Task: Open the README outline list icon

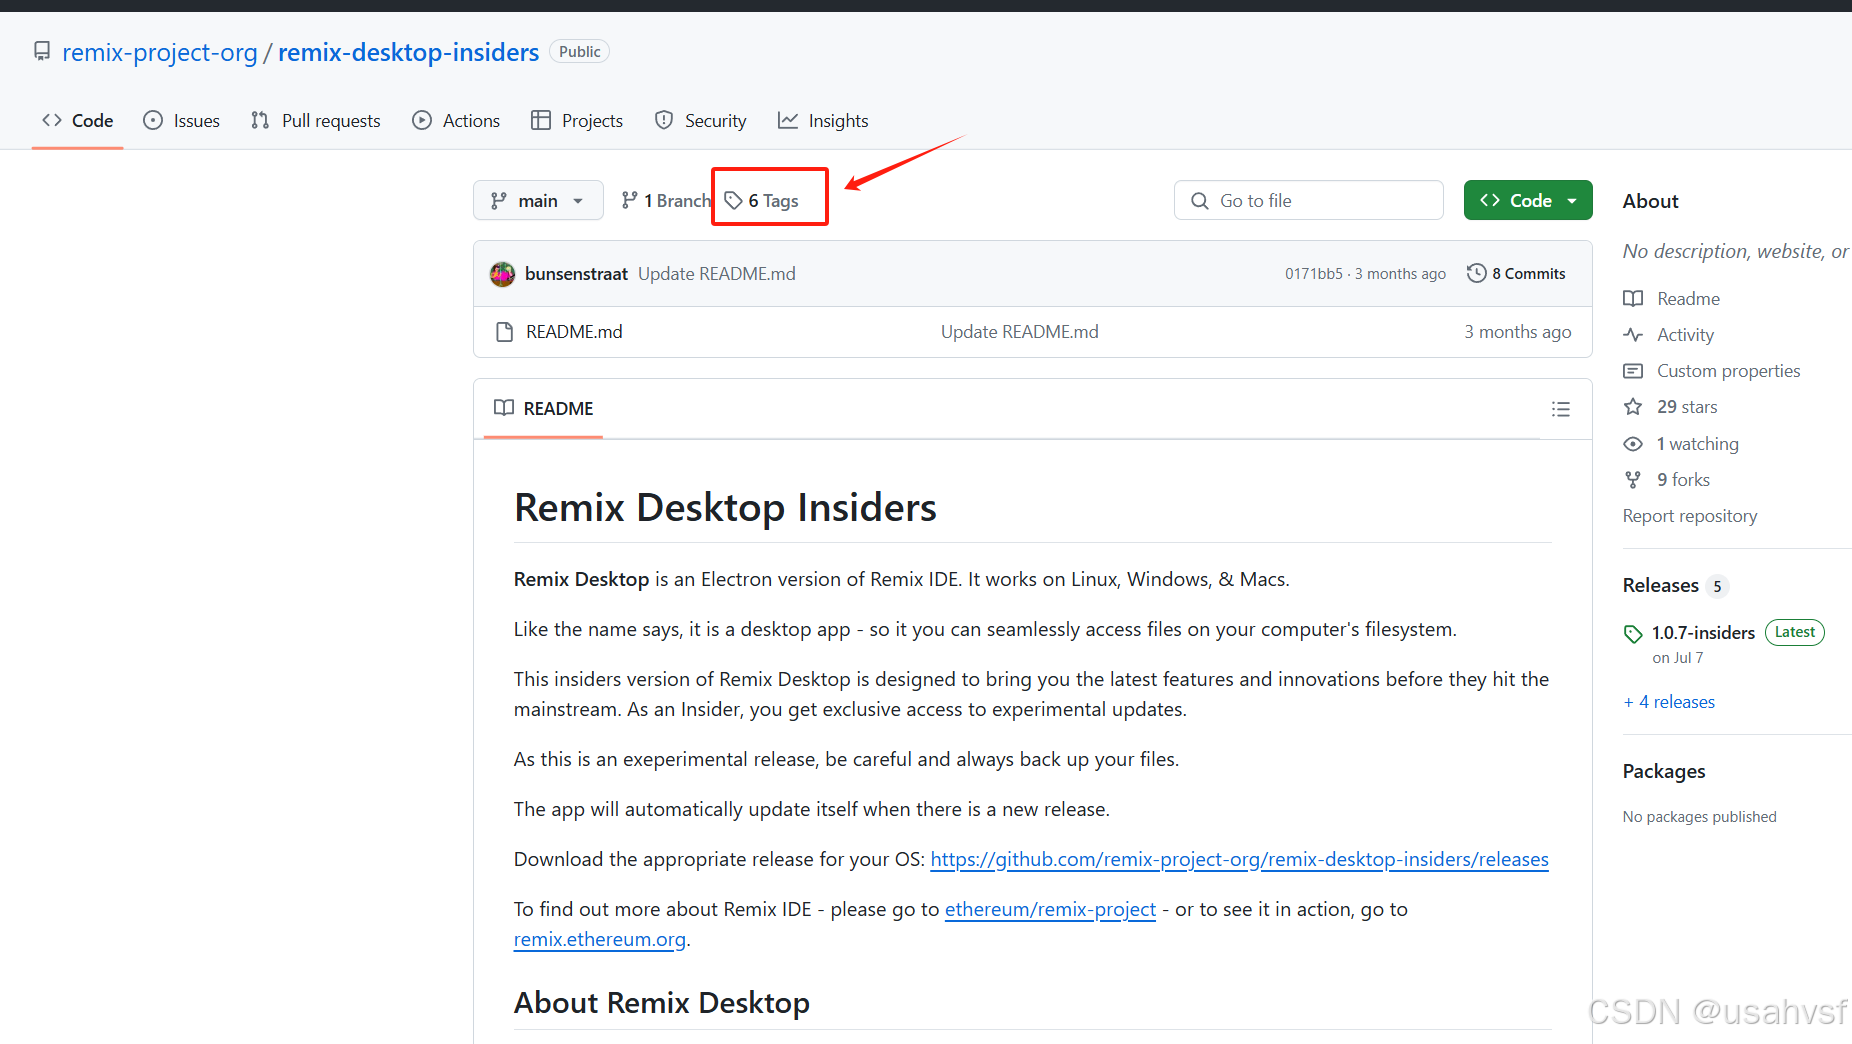Action: 1561,409
